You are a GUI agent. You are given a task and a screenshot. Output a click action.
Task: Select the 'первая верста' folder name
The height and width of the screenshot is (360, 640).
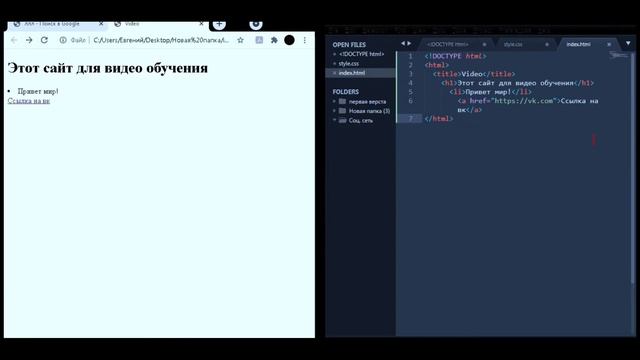click(x=367, y=102)
